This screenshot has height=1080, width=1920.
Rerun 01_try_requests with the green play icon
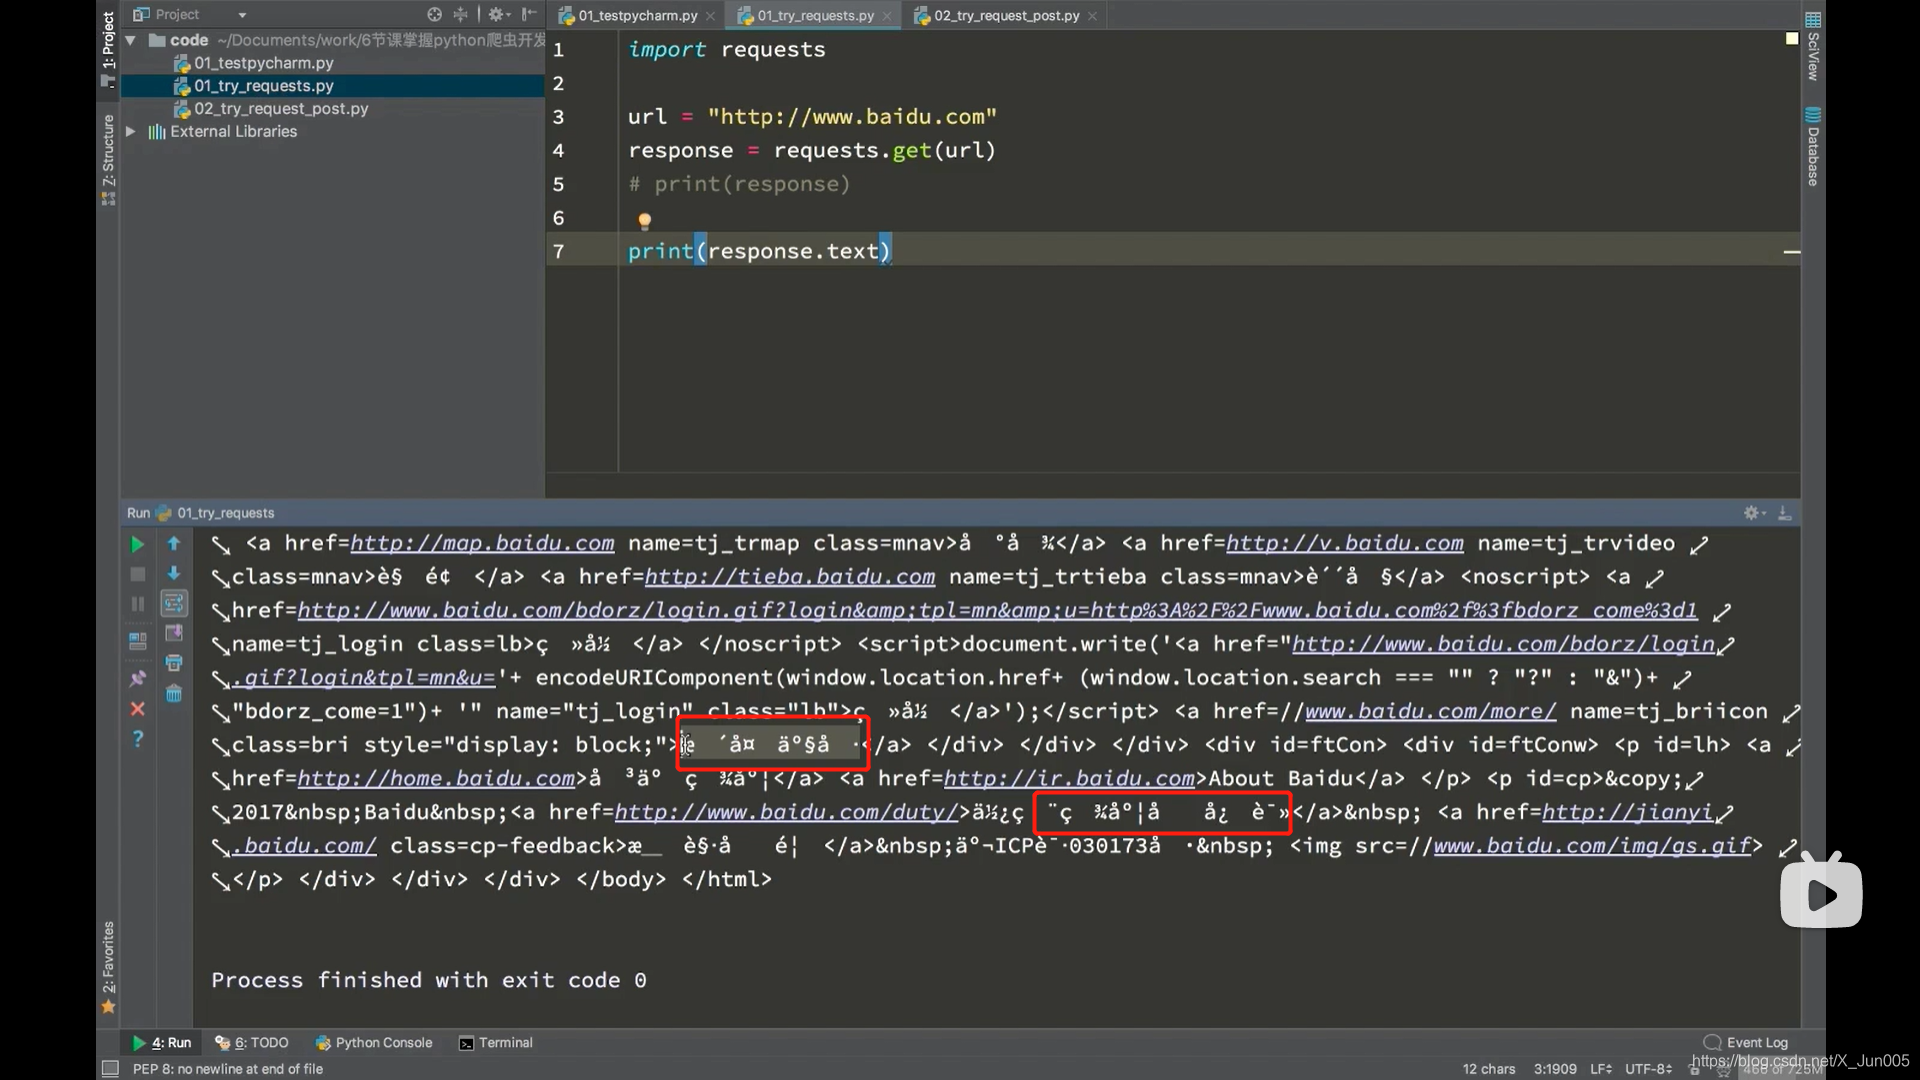pyautogui.click(x=137, y=544)
